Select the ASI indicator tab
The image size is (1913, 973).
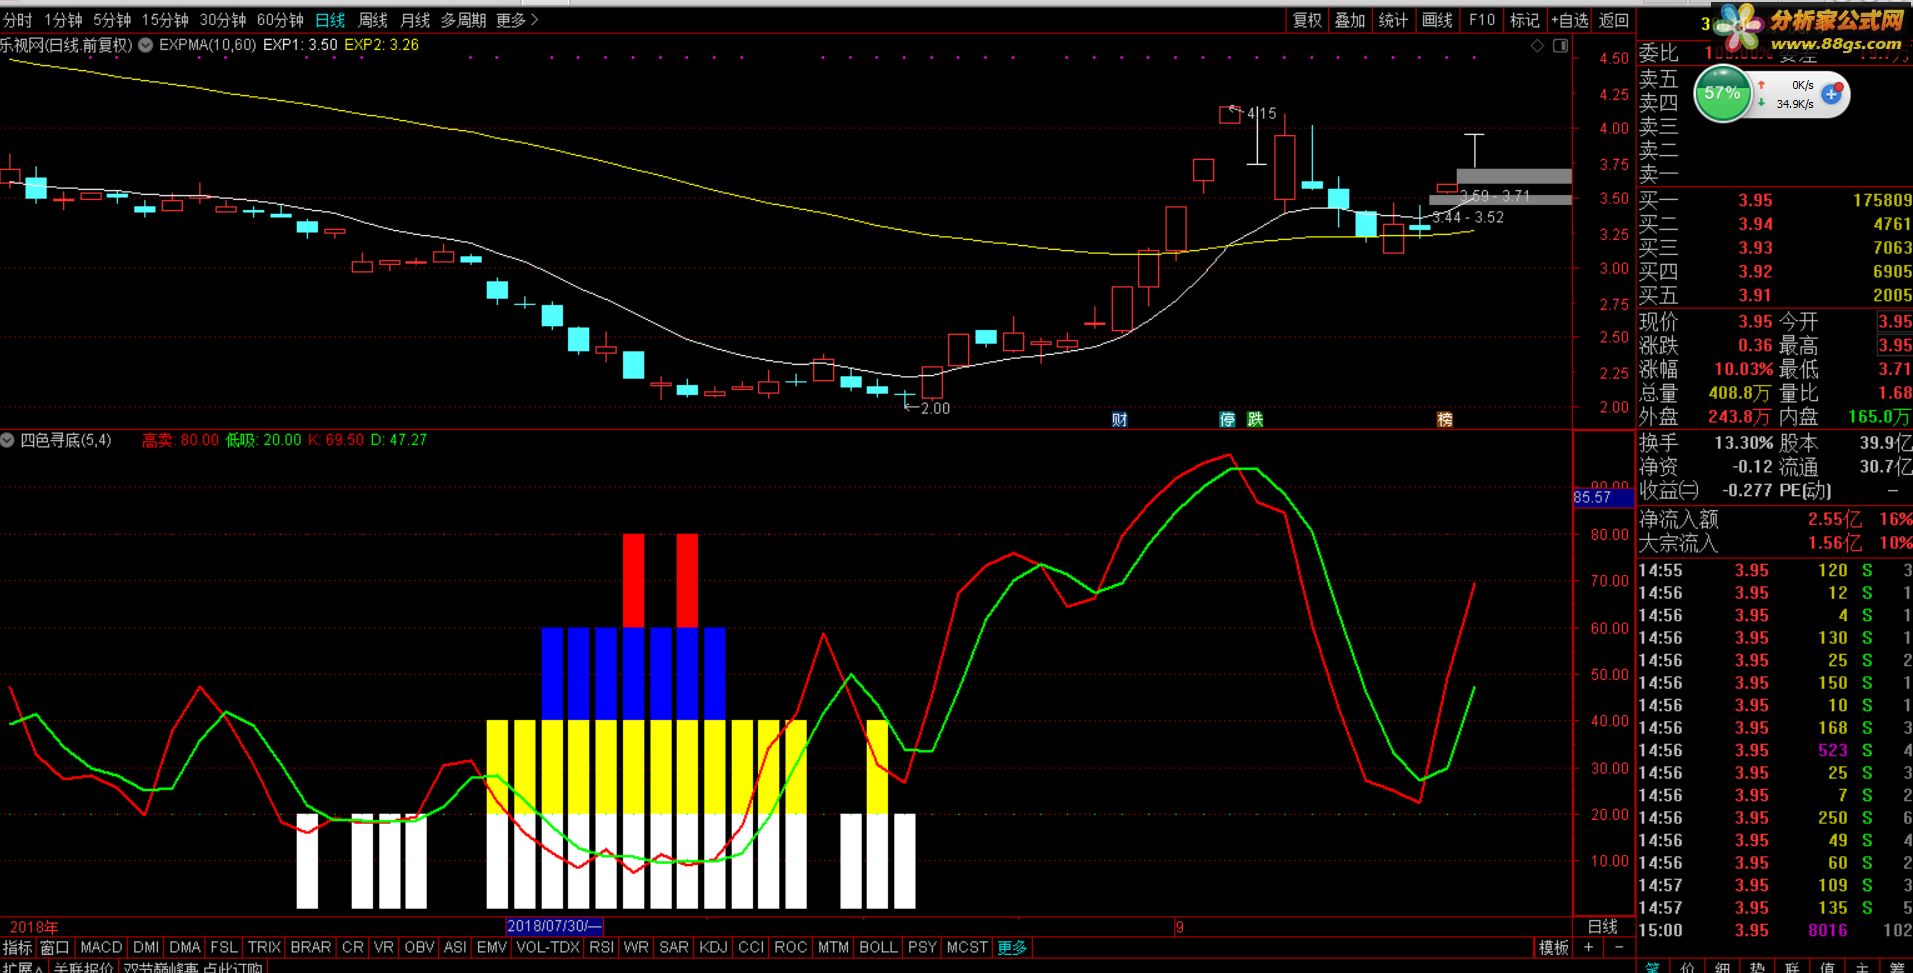[455, 947]
